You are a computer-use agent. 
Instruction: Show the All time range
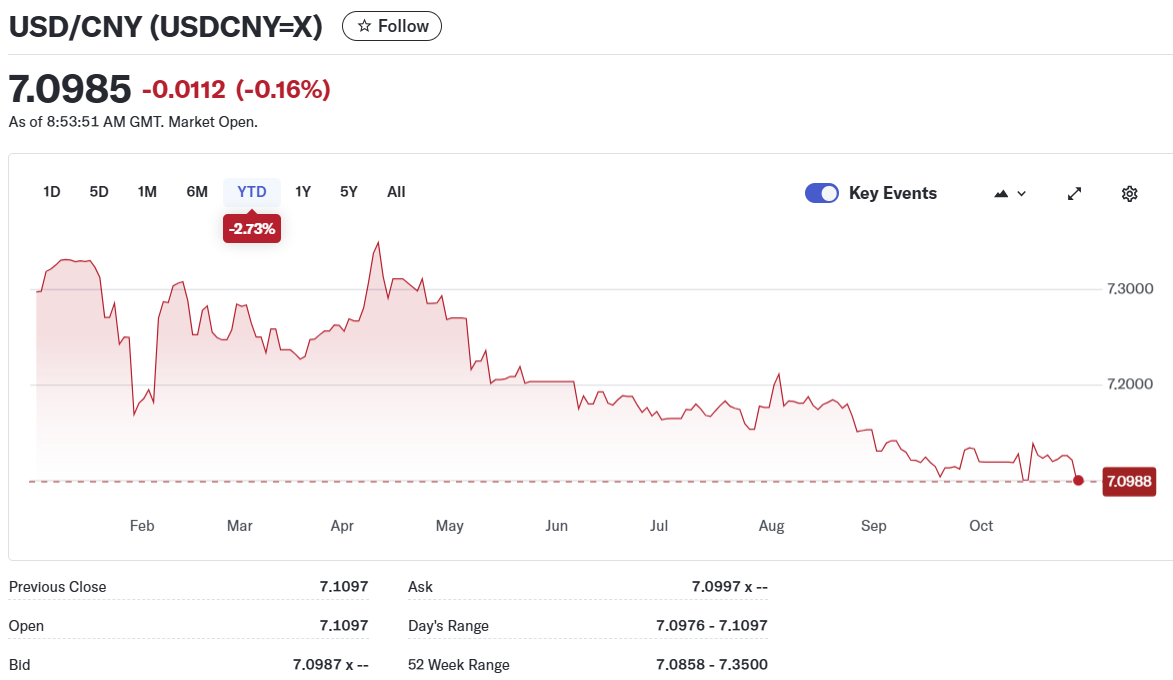point(396,192)
